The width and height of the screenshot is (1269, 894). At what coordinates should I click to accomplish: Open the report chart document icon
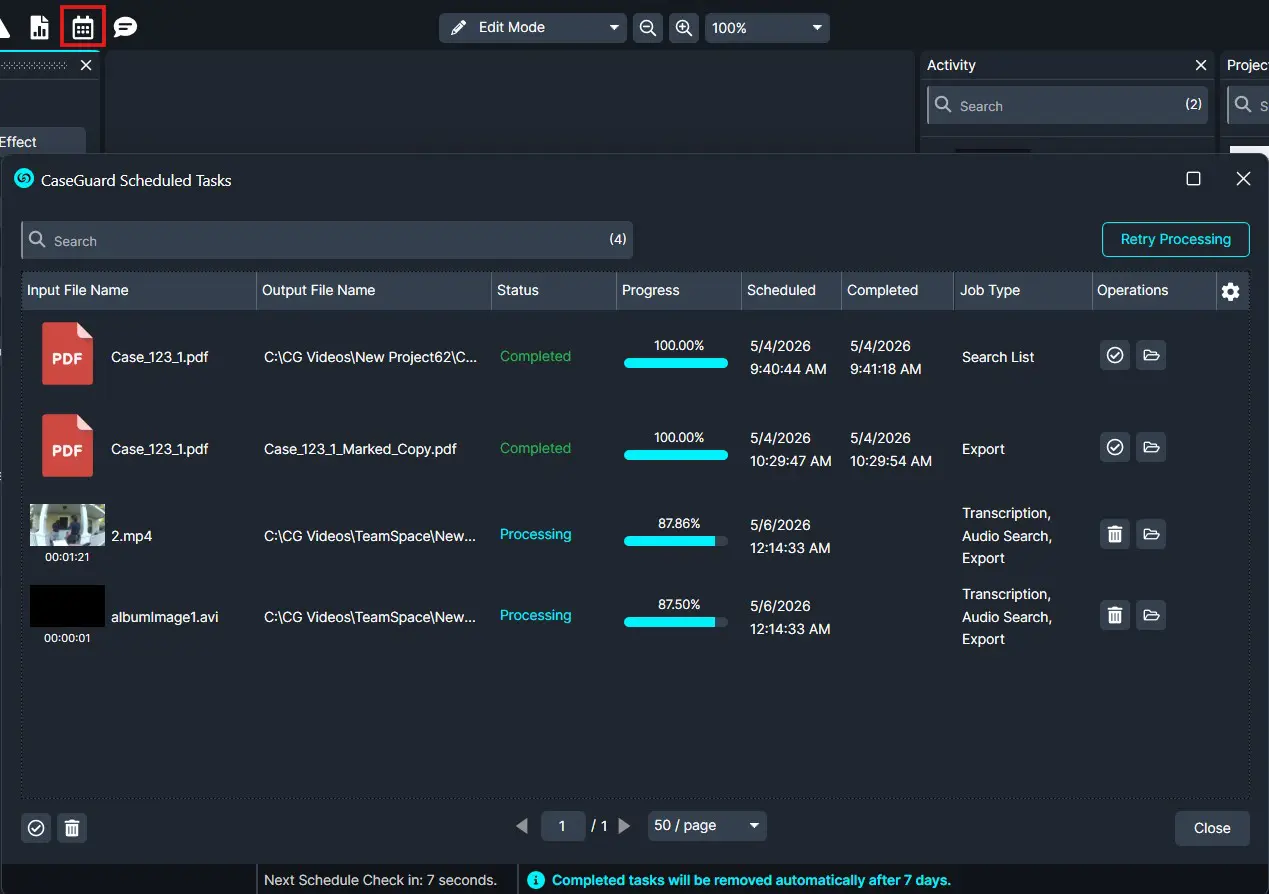click(39, 27)
